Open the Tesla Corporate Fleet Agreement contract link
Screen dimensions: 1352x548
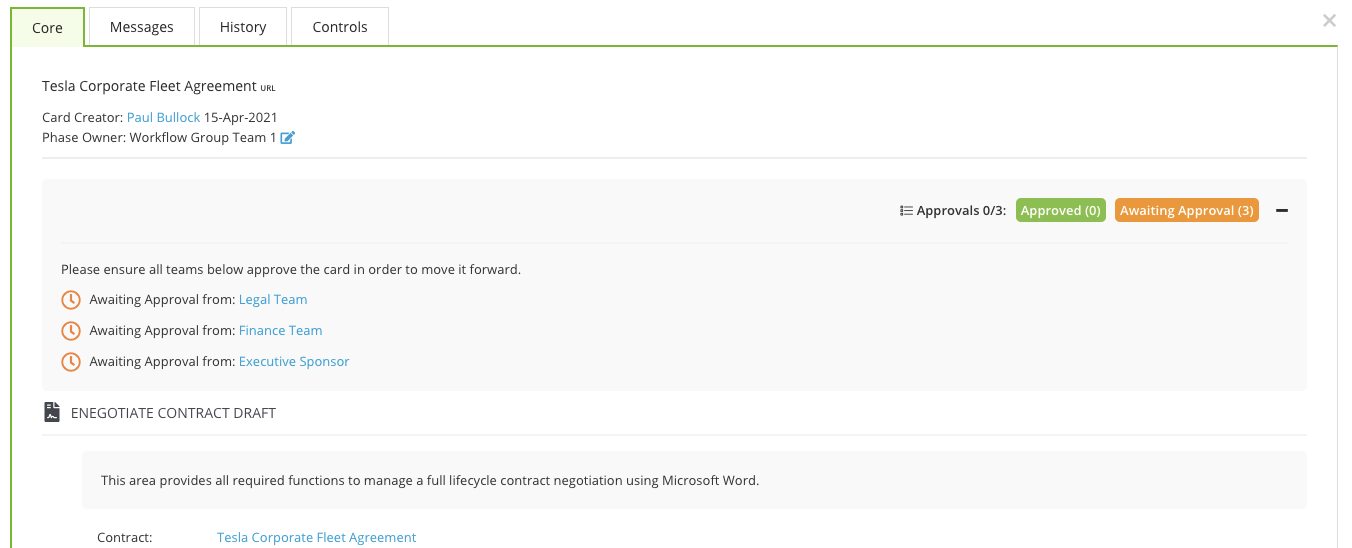pos(316,538)
